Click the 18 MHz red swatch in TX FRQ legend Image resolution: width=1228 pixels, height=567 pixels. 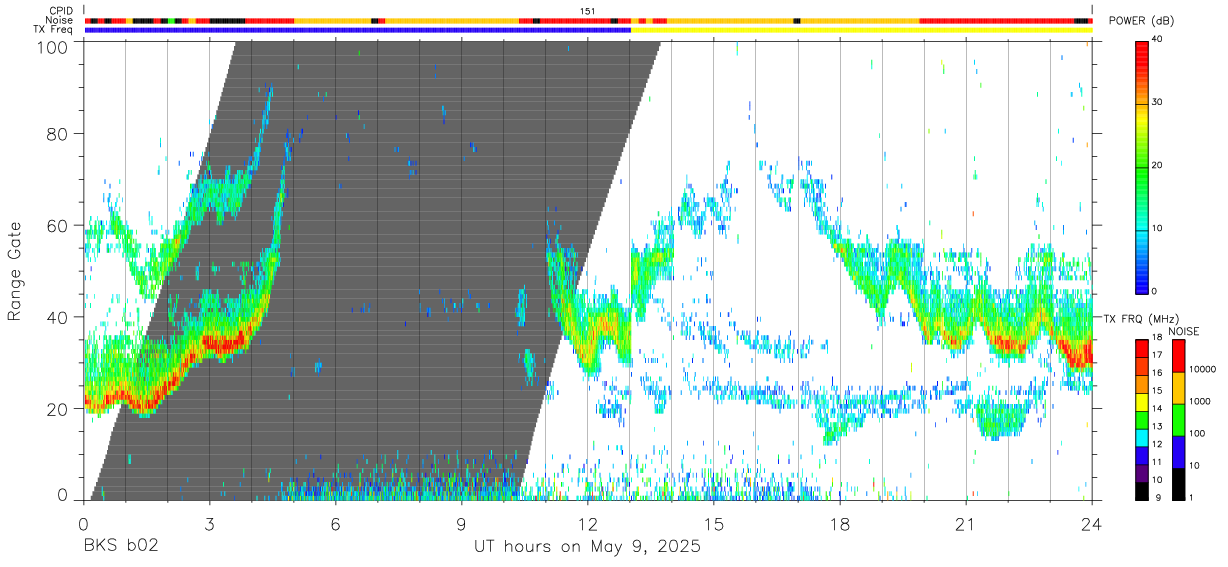pos(1142,348)
